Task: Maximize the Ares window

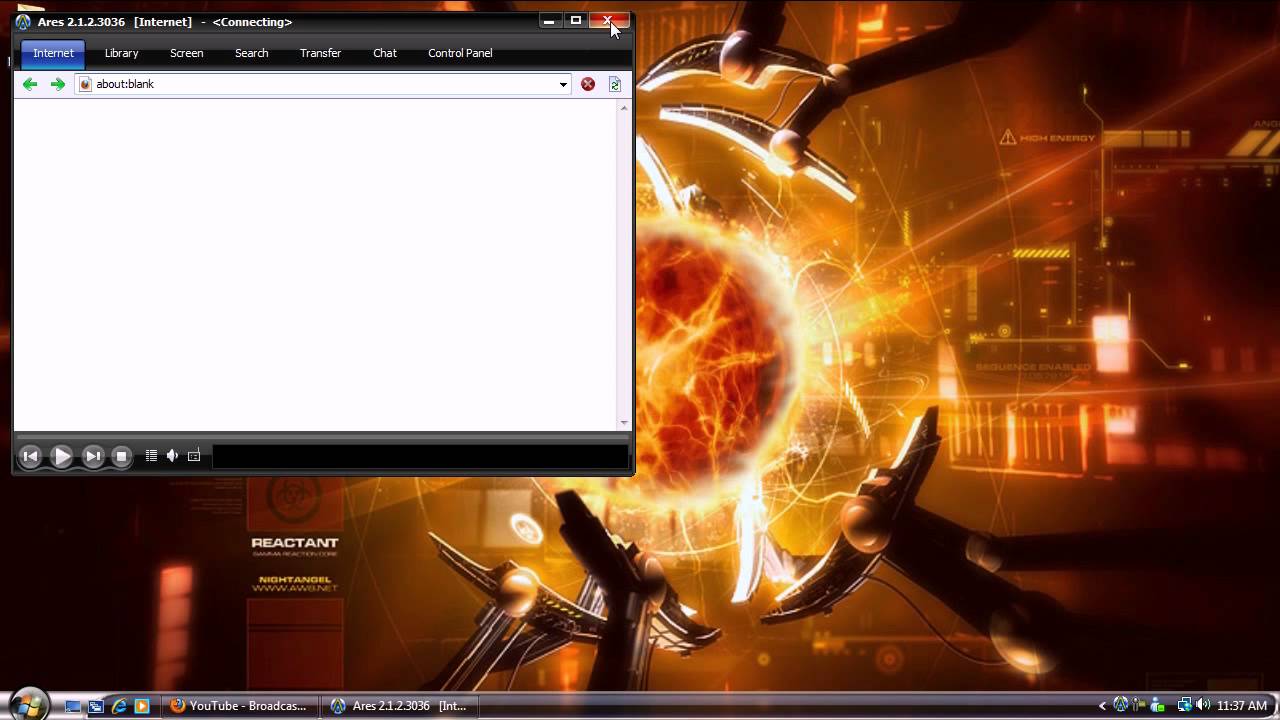Action: 575,21
